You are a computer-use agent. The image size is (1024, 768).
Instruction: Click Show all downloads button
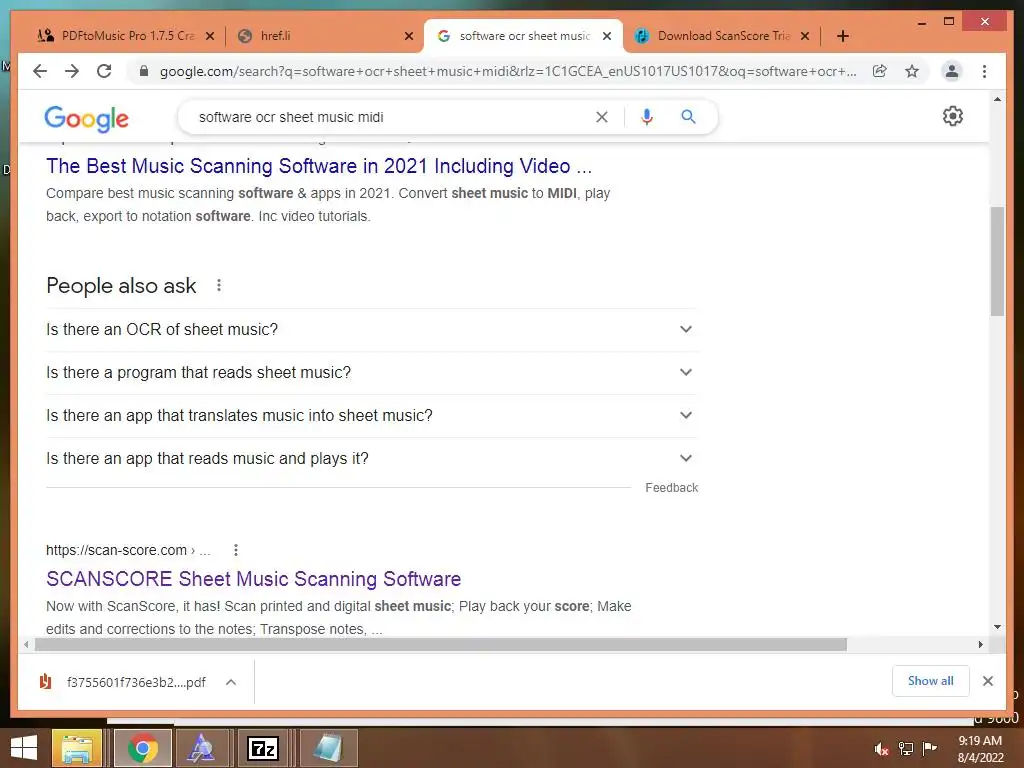[931, 680]
